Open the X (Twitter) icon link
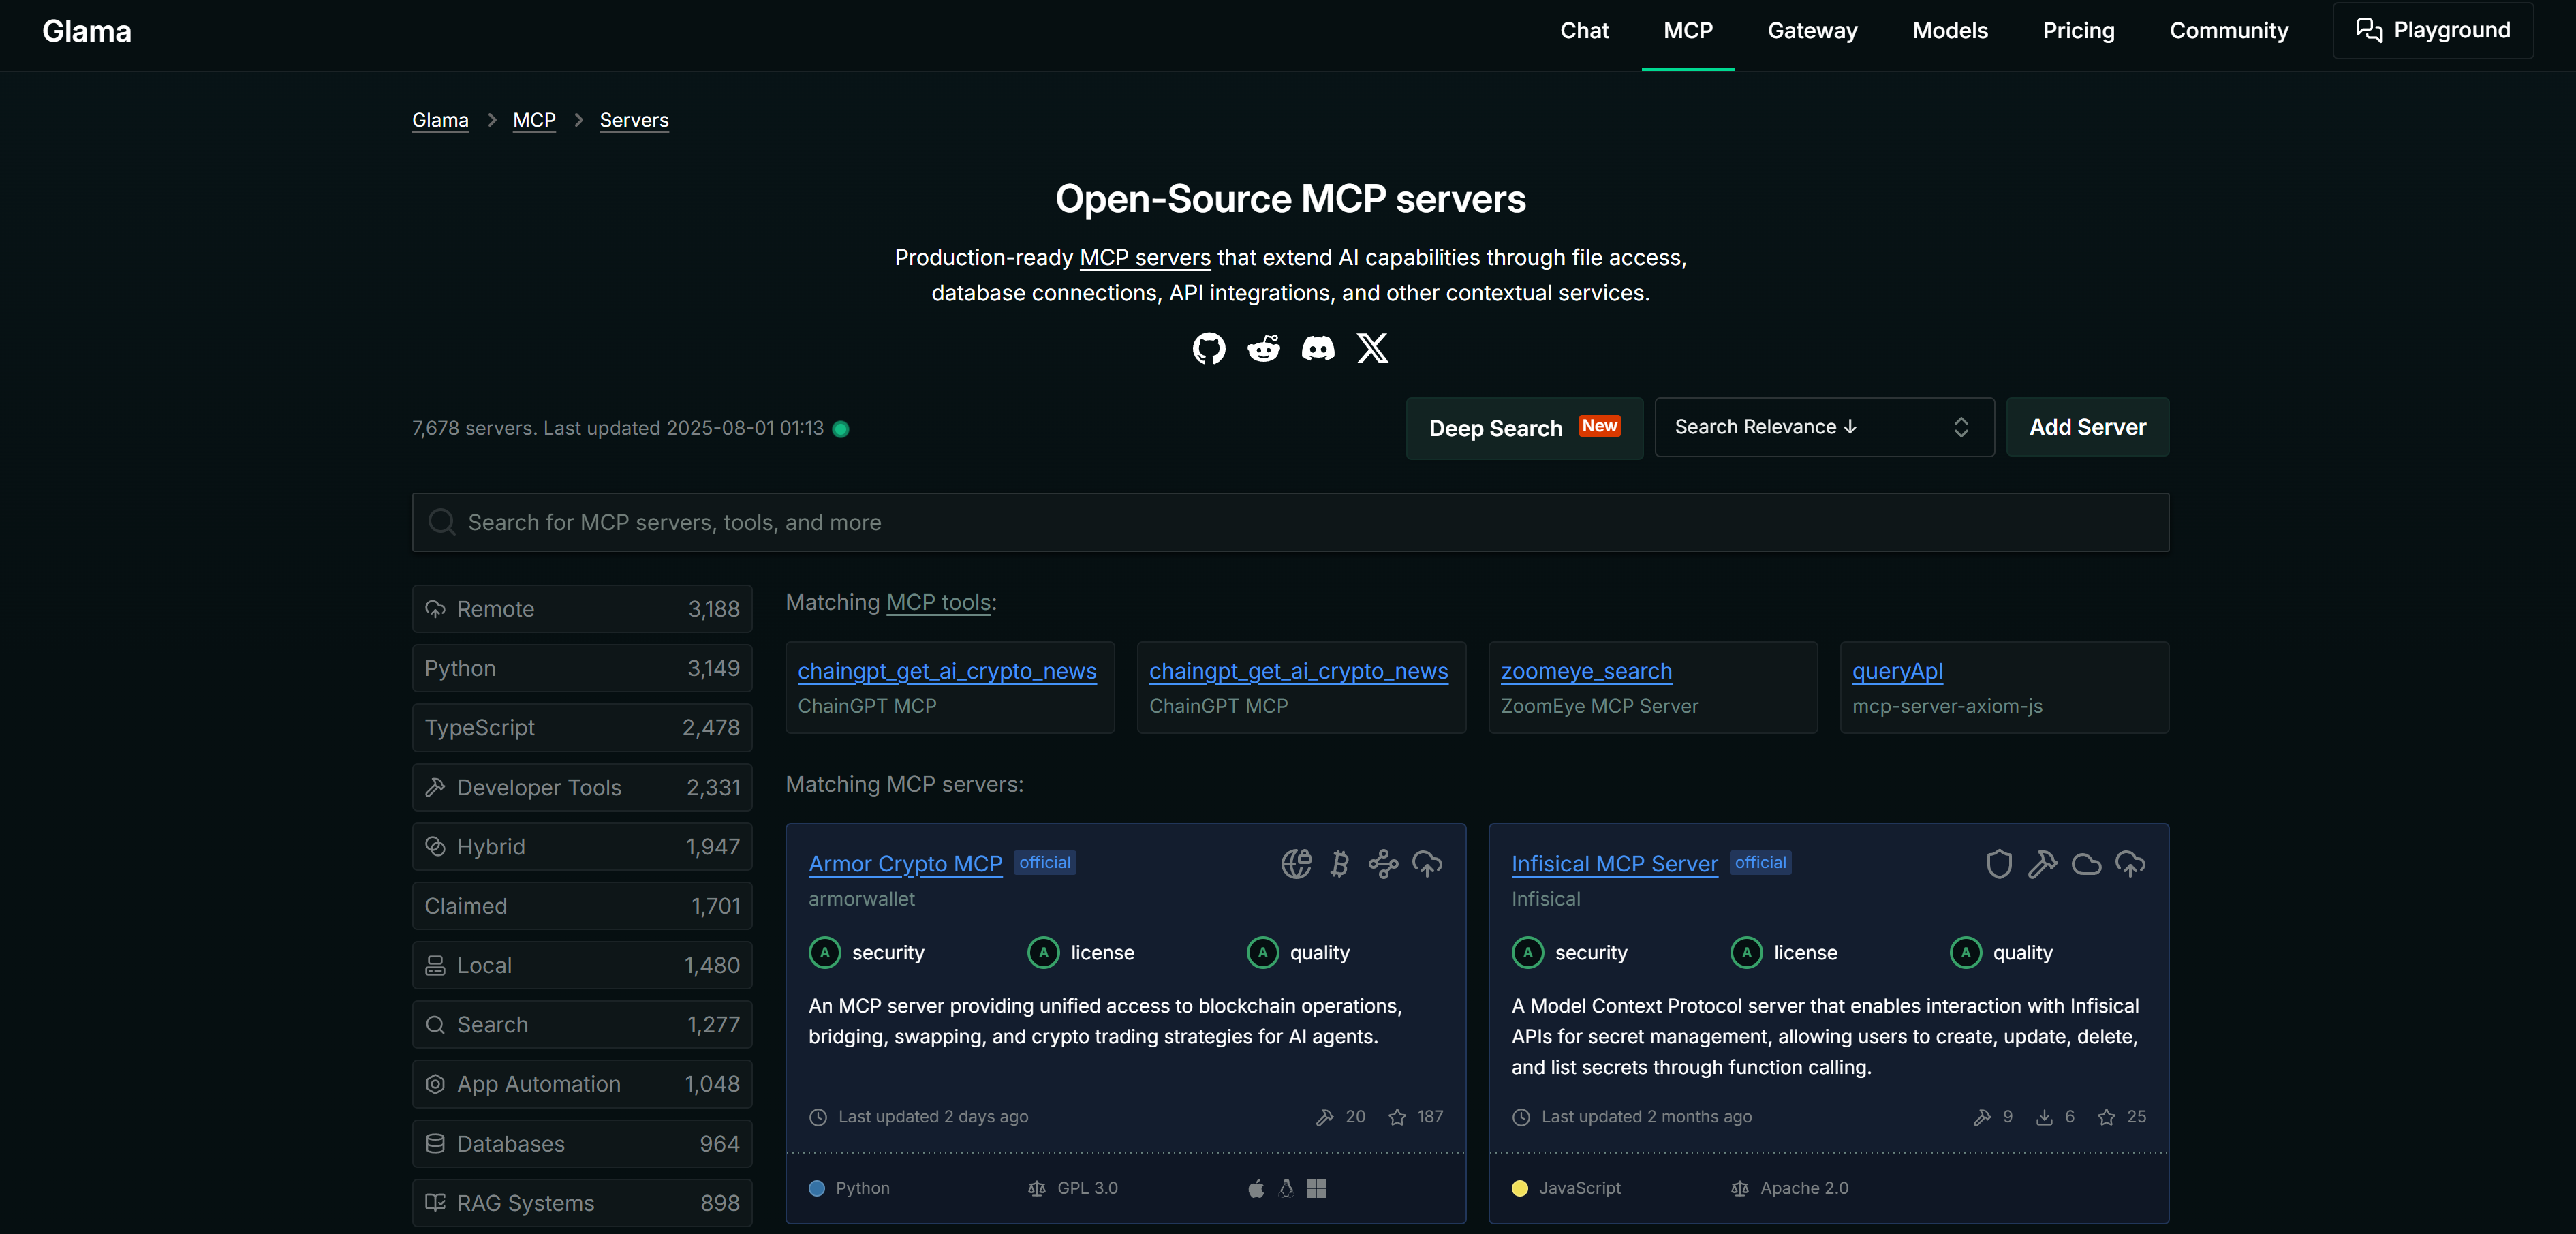 tap(1372, 348)
